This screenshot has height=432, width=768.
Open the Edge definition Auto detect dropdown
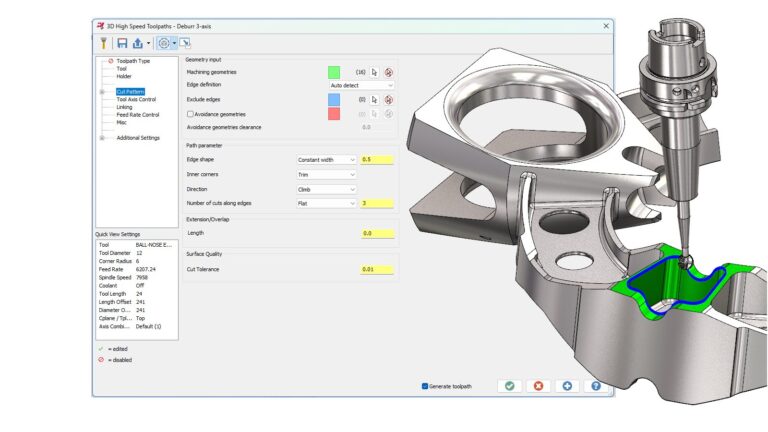[361, 85]
